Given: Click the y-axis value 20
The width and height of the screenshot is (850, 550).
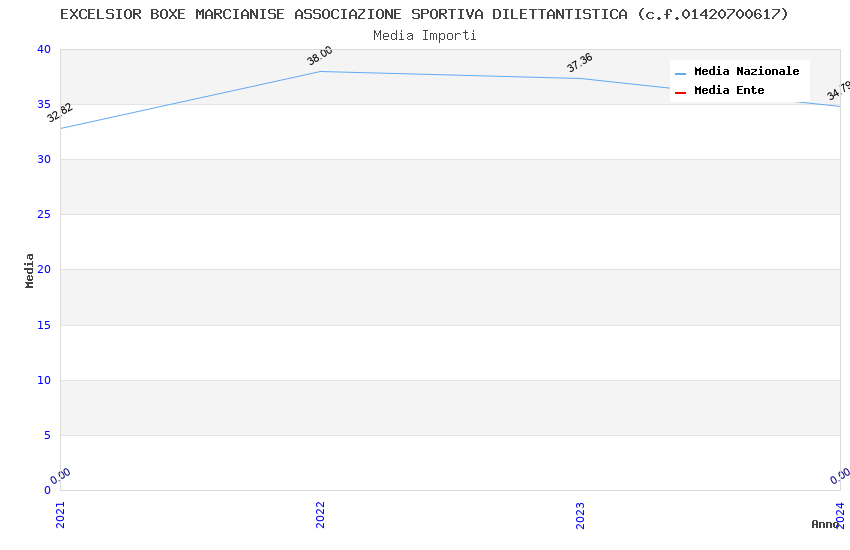Looking at the screenshot, I should 44,269.
